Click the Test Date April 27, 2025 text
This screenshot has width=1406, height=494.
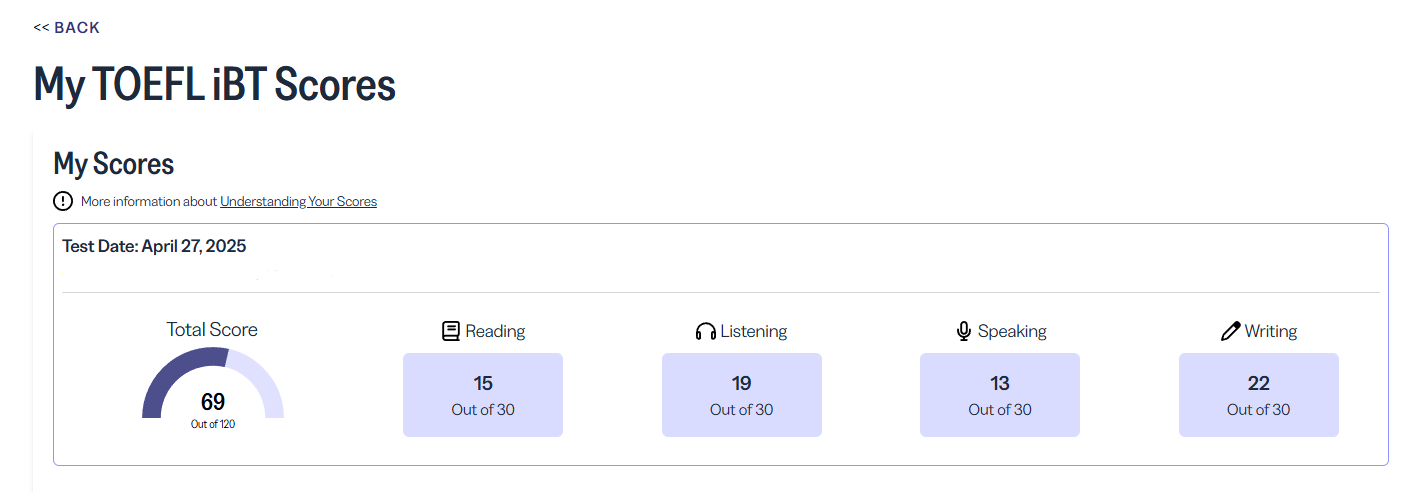[154, 246]
